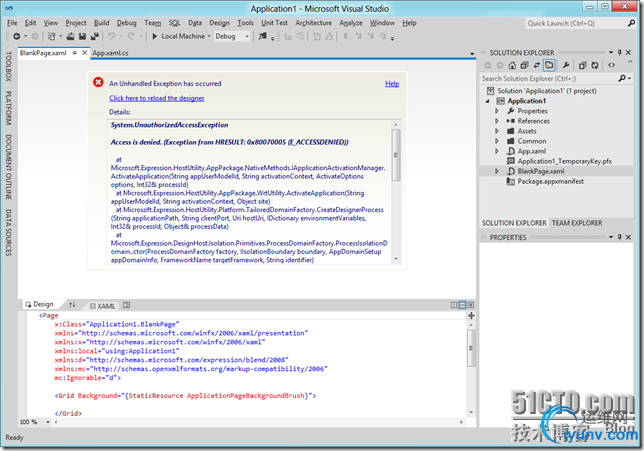
Task: Open the Unit Test menu
Action: (x=274, y=23)
